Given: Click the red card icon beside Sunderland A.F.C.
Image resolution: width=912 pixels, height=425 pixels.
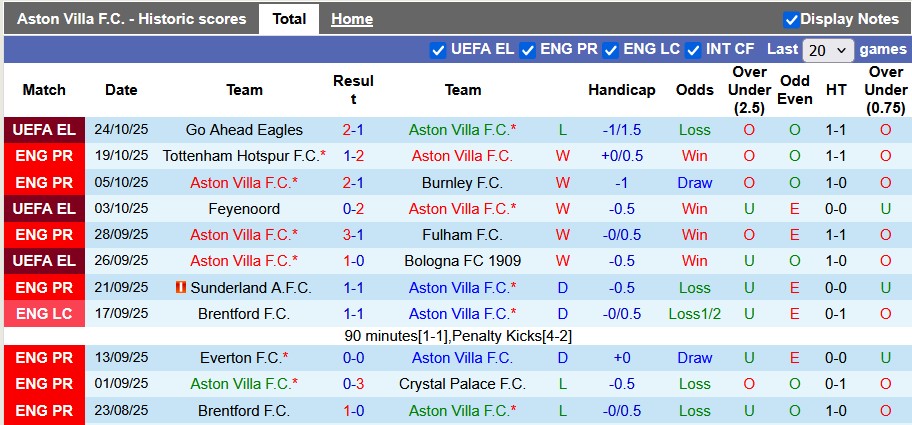Looking at the screenshot, I should [x=181, y=288].
